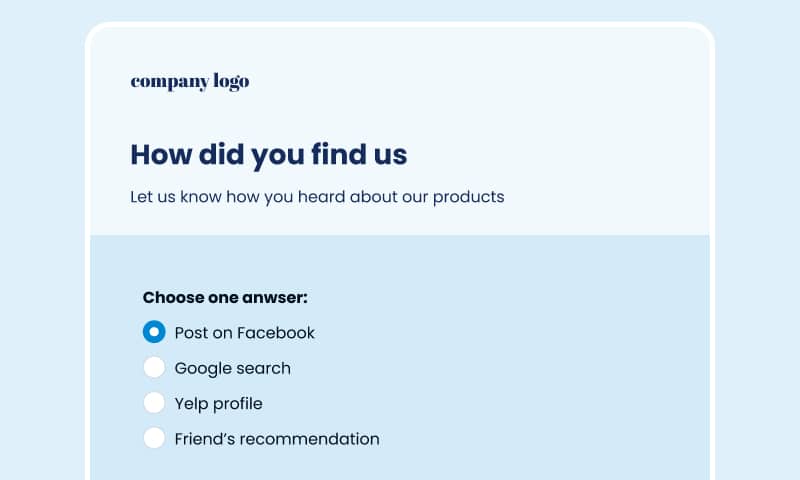
Task: Click the word "find" in the heading
Action: coord(339,154)
